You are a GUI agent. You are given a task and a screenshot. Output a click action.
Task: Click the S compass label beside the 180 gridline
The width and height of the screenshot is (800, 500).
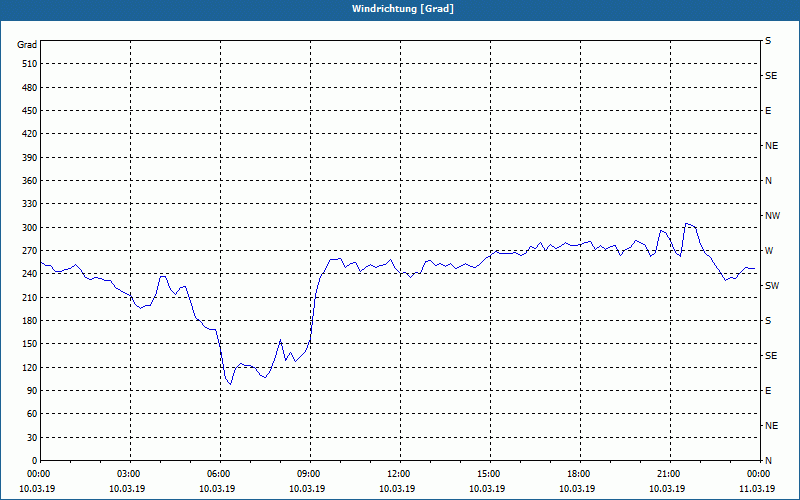(x=768, y=320)
